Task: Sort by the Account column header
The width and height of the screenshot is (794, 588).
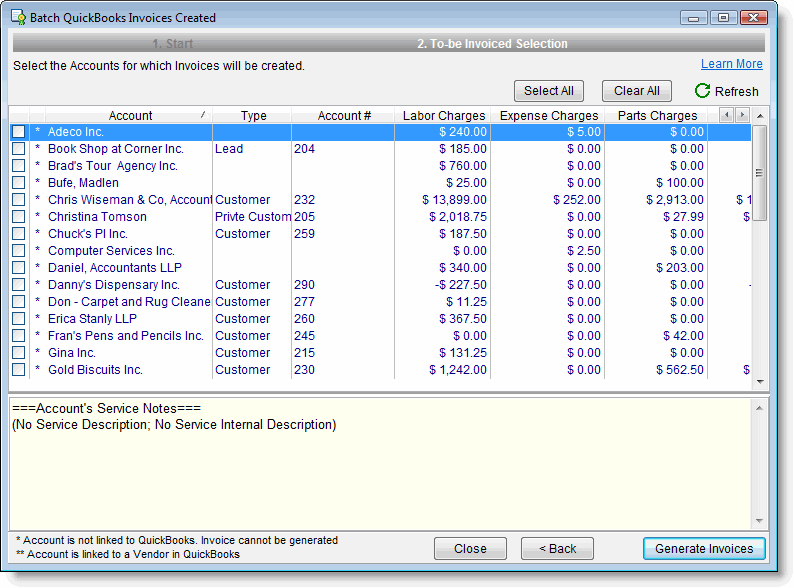Action: (x=130, y=116)
